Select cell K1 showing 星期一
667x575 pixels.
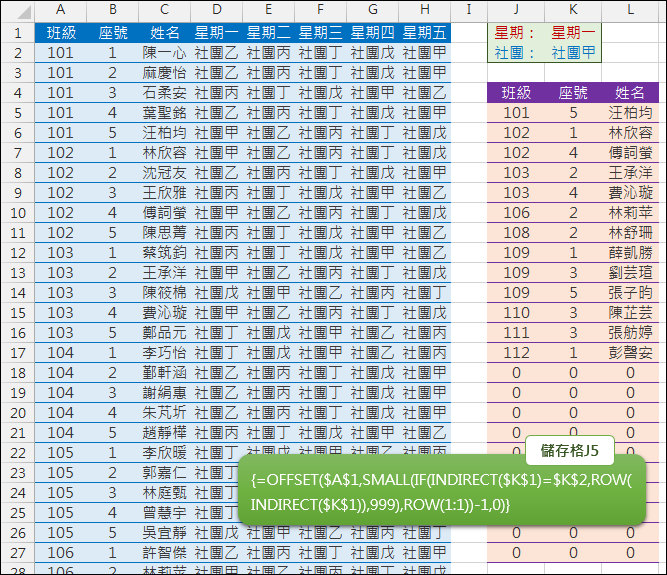click(x=573, y=33)
